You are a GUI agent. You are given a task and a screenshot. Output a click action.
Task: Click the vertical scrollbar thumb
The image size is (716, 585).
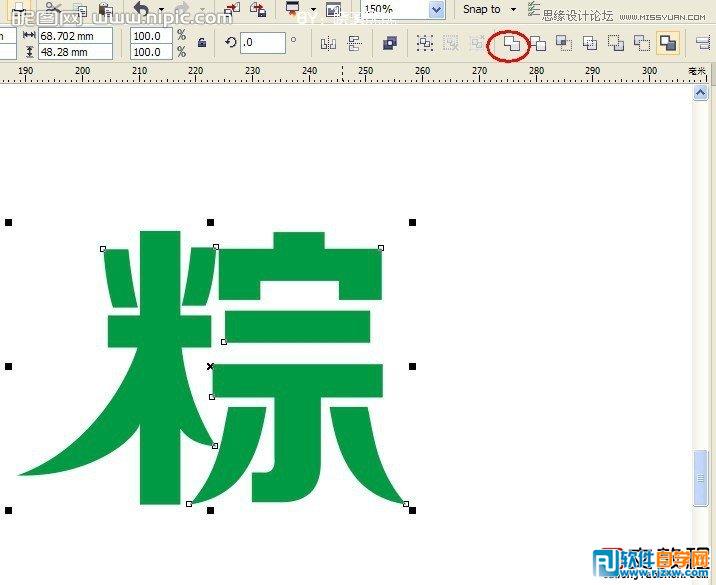(700, 478)
